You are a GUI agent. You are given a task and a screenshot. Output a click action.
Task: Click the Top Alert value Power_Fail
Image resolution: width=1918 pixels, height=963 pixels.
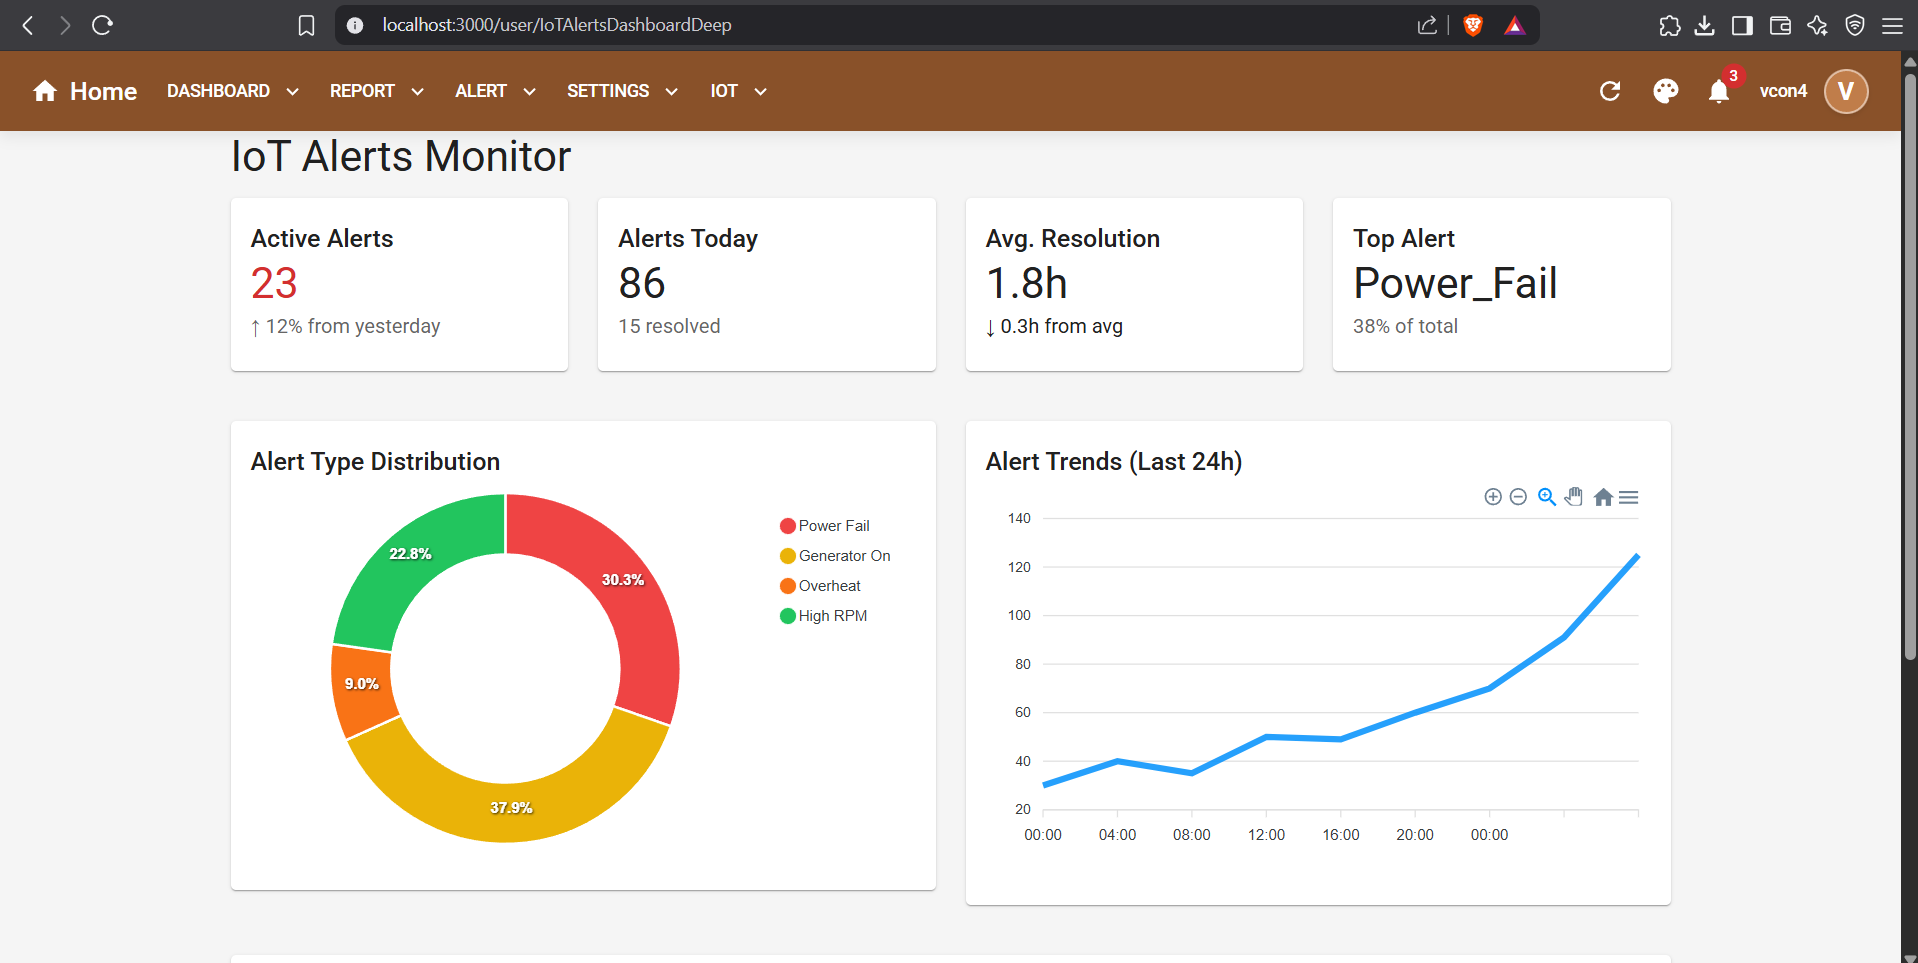tap(1455, 283)
